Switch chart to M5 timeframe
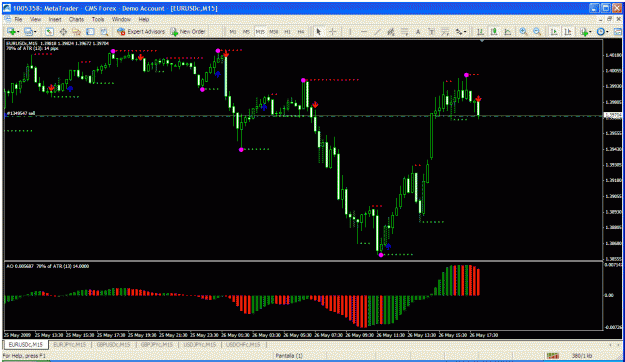 (x=246, y=31)
